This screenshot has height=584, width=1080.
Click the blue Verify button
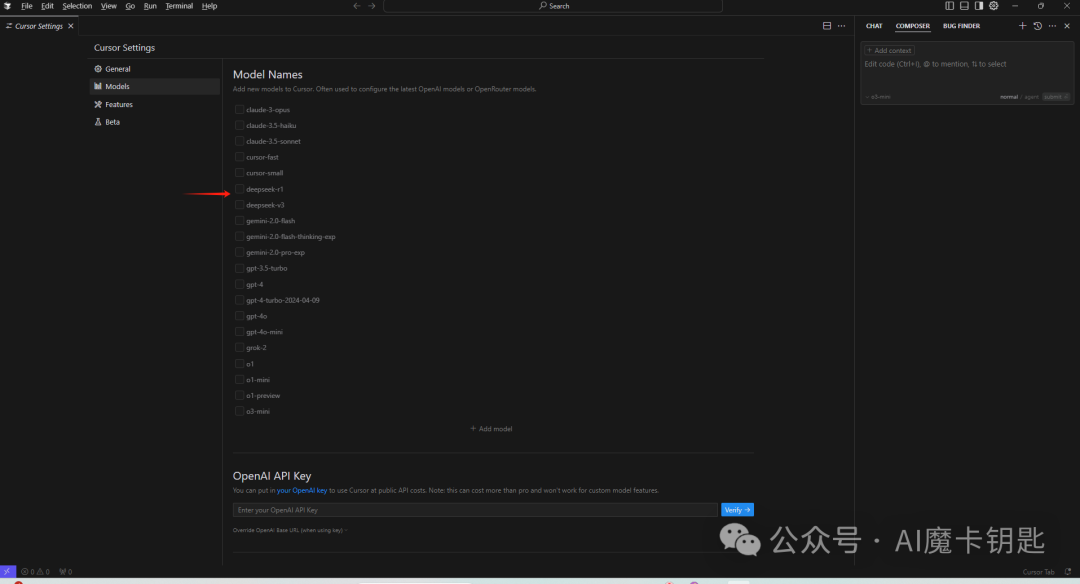click(737, 510)
